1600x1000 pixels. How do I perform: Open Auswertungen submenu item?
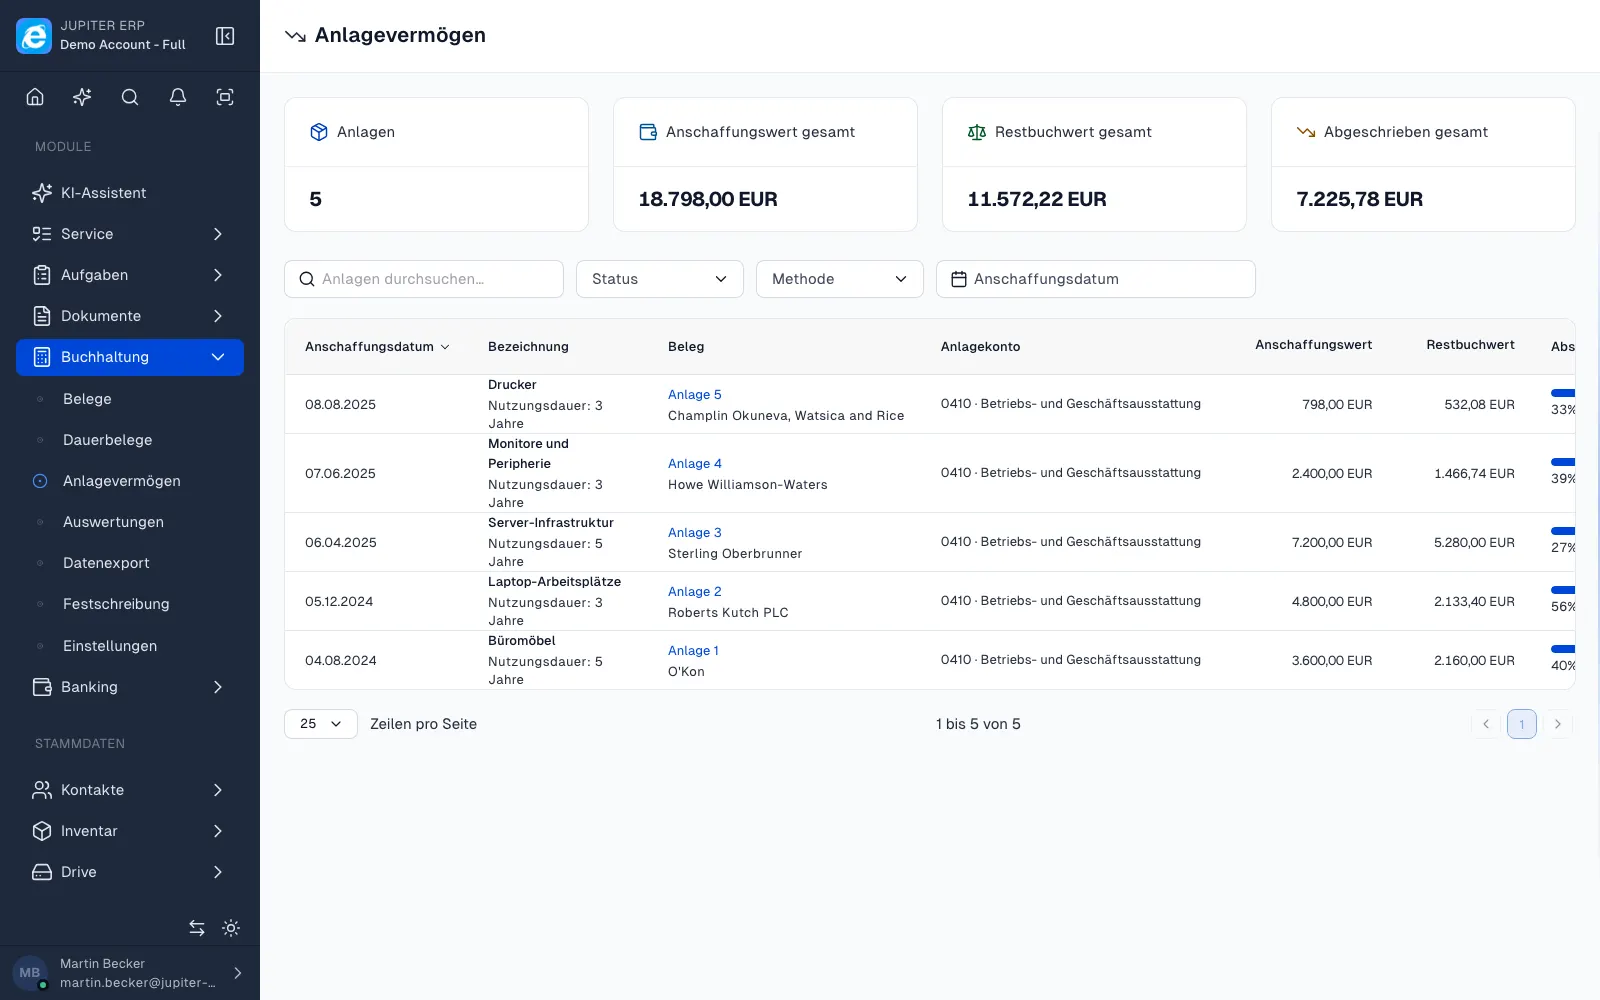coord(130,522)
